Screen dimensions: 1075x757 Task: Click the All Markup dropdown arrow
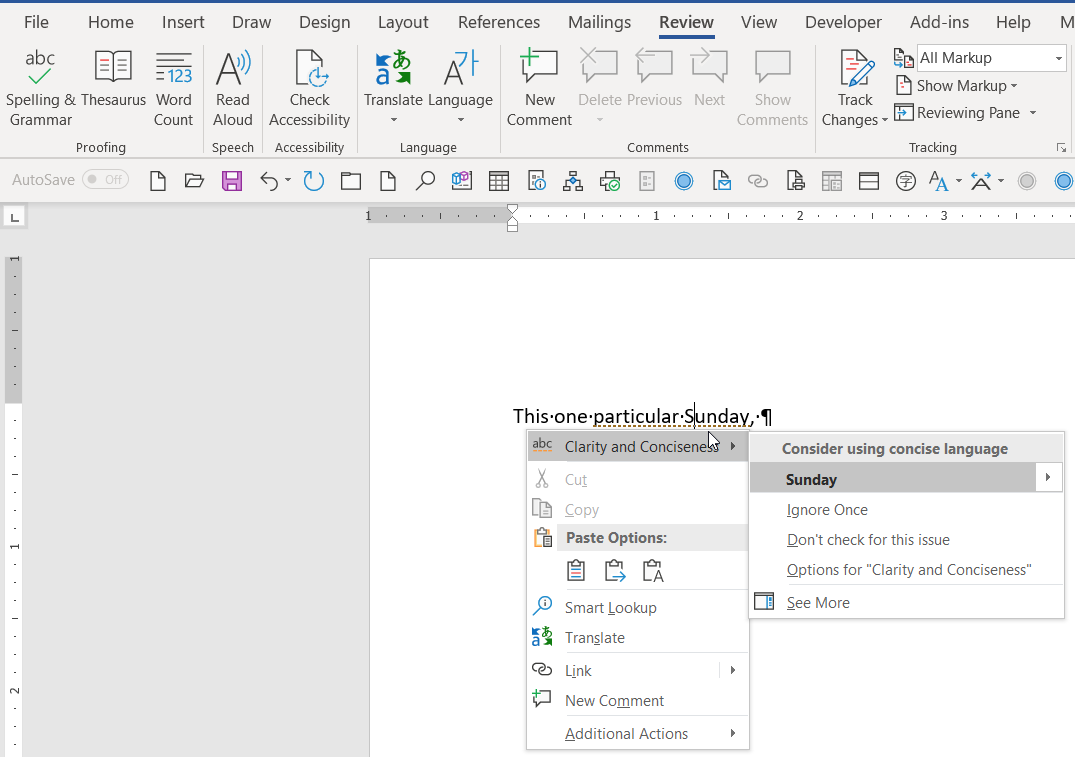[x=1059, y=58]
